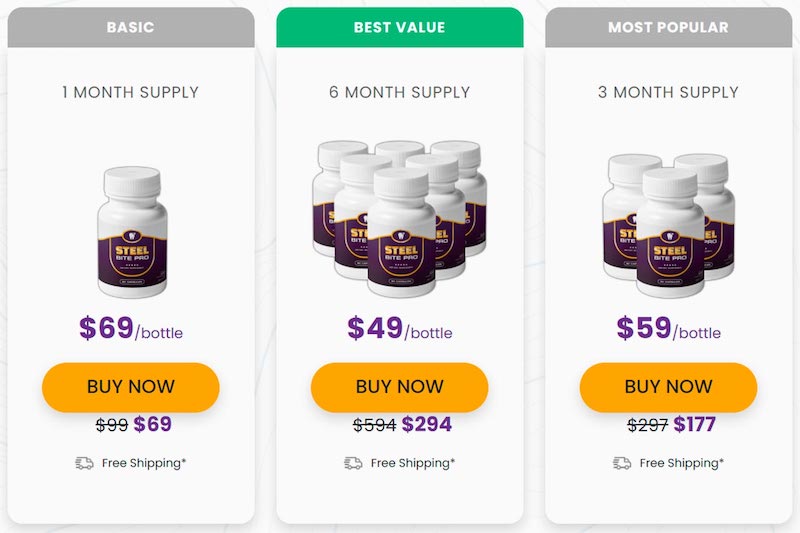Click the crossed-out $594 original price
The image size is (800, 533).
374,425
